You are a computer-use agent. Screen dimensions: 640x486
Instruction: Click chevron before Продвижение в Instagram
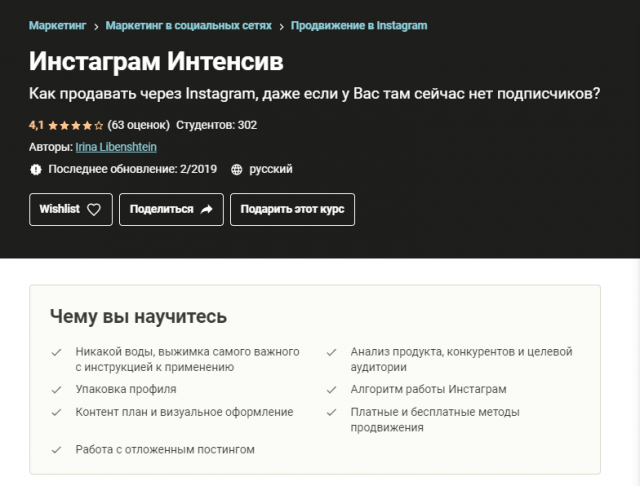click(x=282, y=24)
